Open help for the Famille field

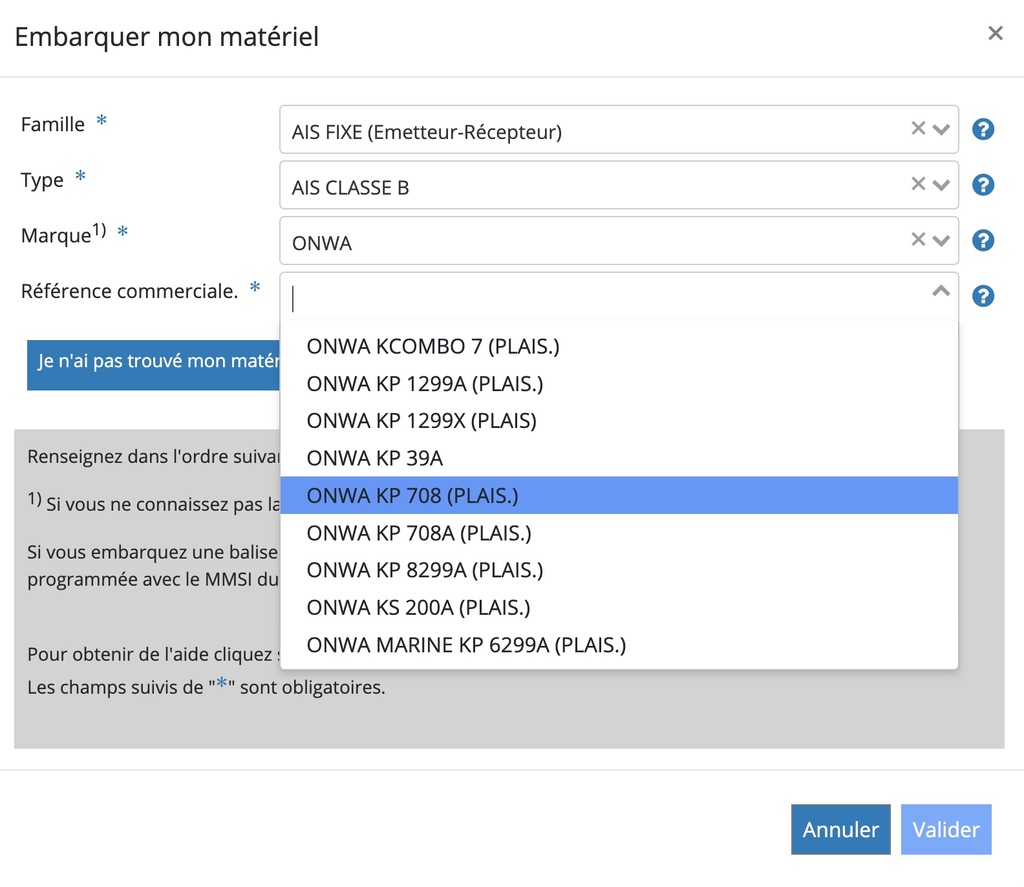coord(983,129)
